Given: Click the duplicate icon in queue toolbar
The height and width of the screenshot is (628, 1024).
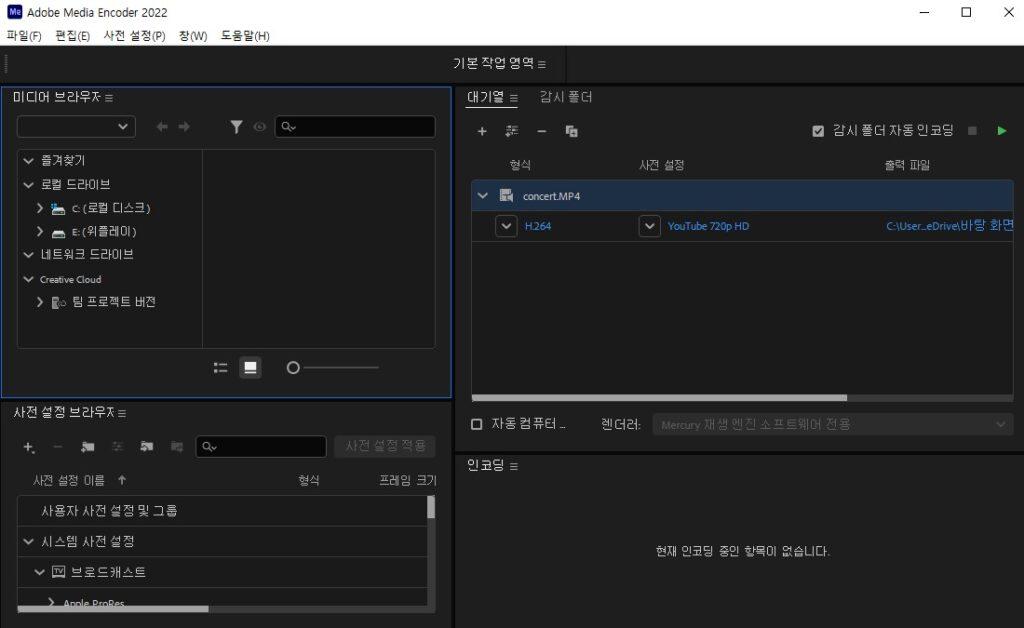Looking at the screenshot, I should pos(571,131).
